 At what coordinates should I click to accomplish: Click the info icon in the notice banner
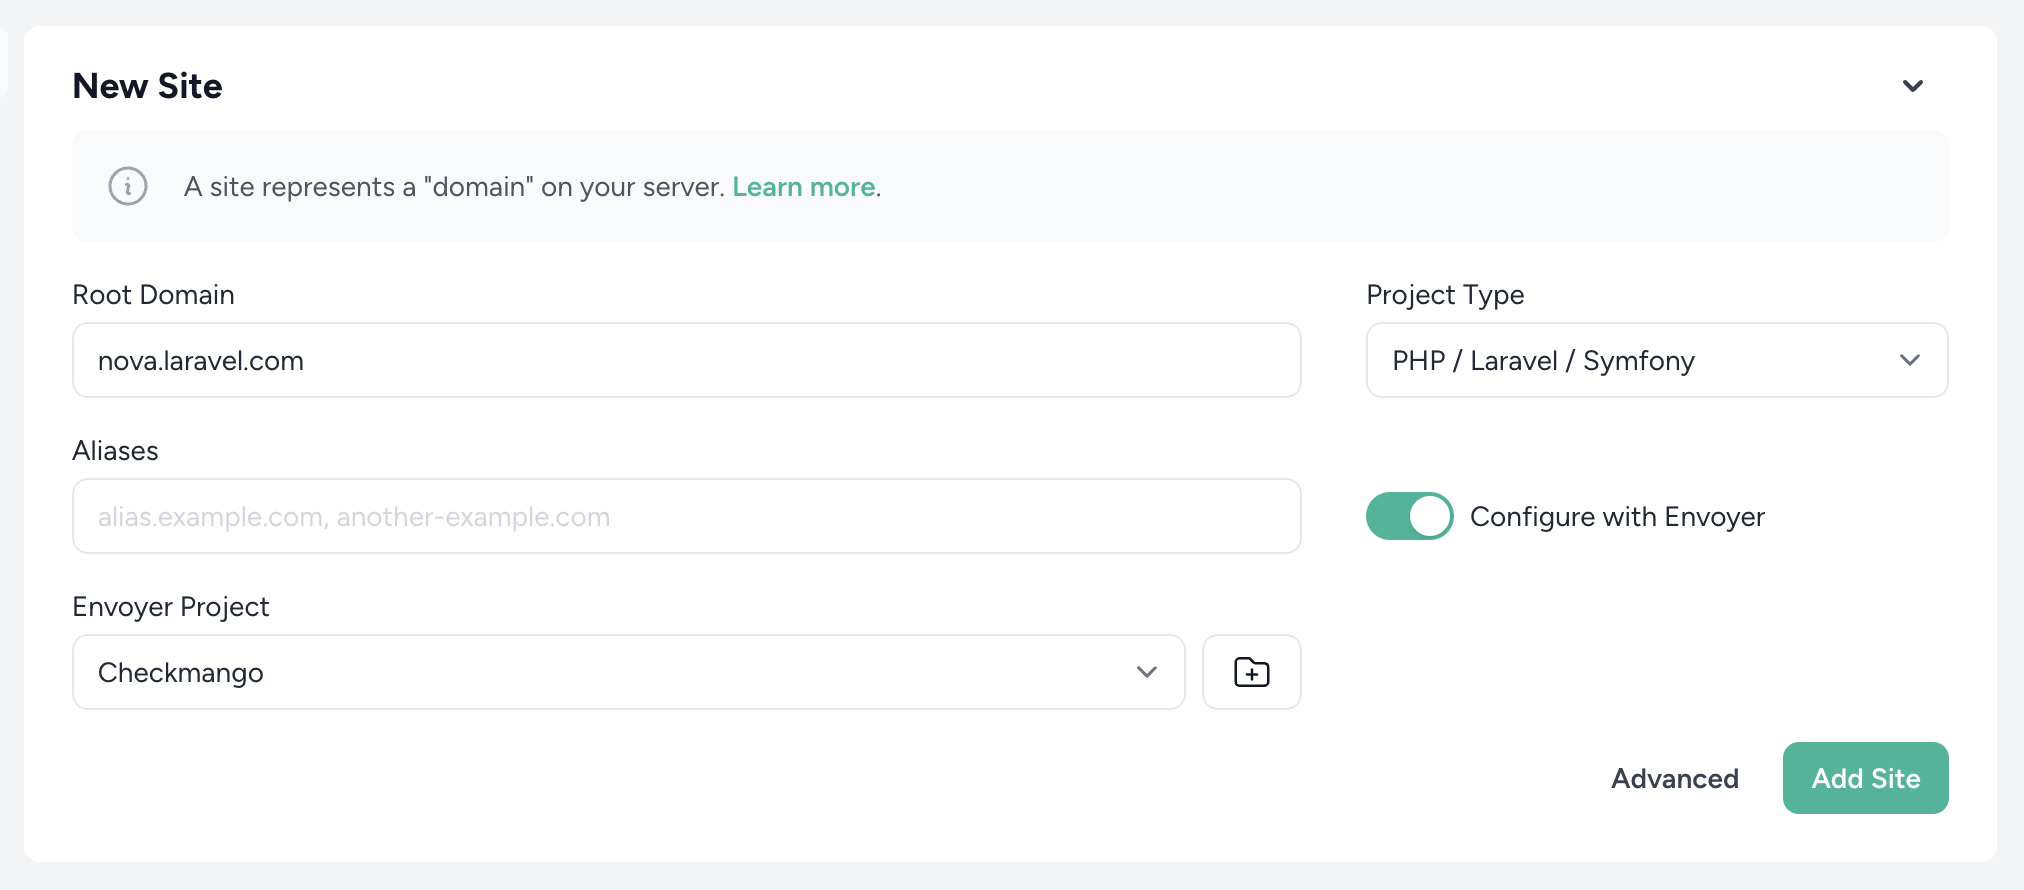point(126,186)
